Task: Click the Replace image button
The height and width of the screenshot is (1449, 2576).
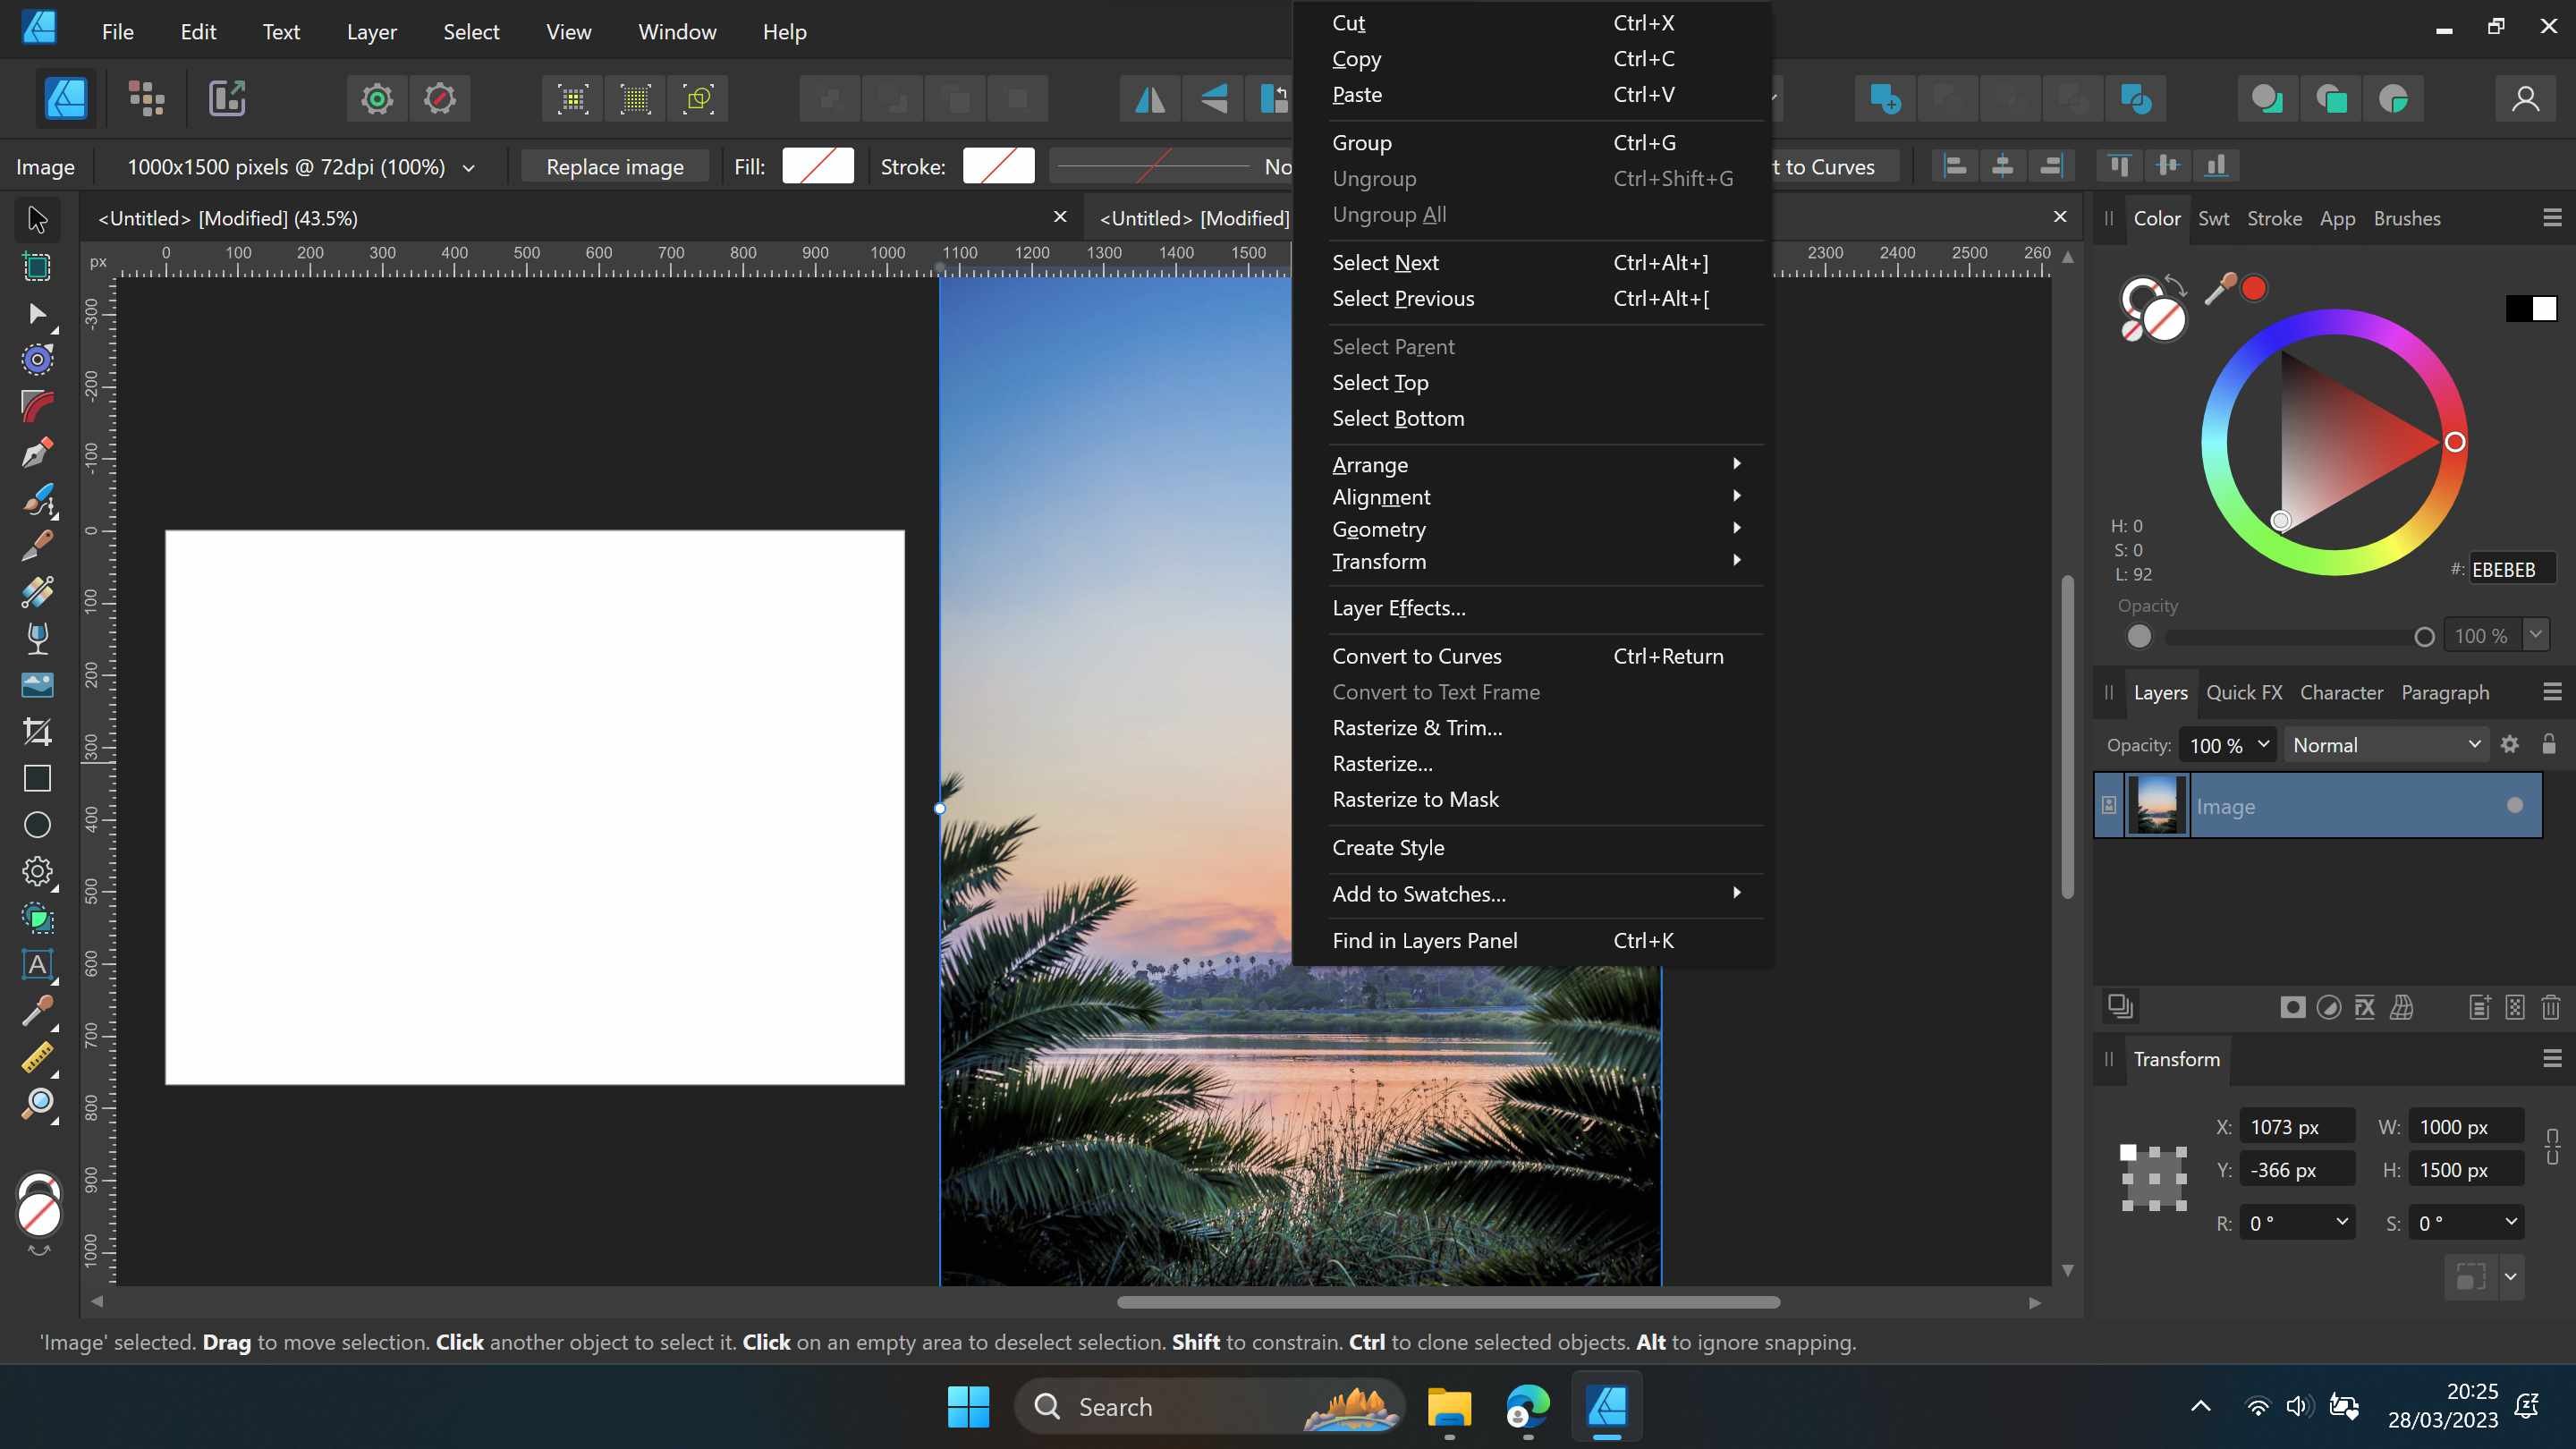Action: [x=614, y=167]
